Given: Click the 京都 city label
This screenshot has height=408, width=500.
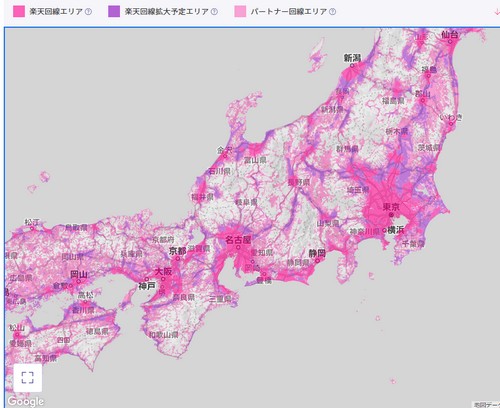Looking at the screenshot, I should point(177,251).
